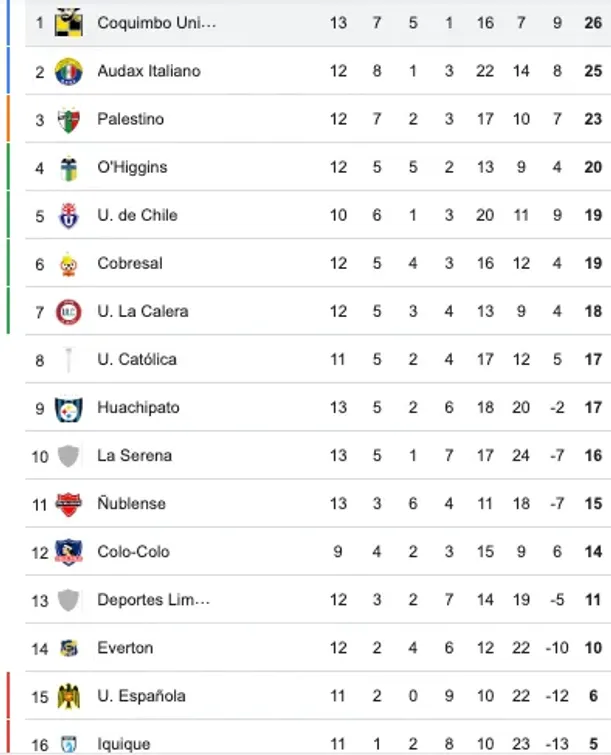Click Coquimbo Unido's 26 points total

tap(593, 22)
